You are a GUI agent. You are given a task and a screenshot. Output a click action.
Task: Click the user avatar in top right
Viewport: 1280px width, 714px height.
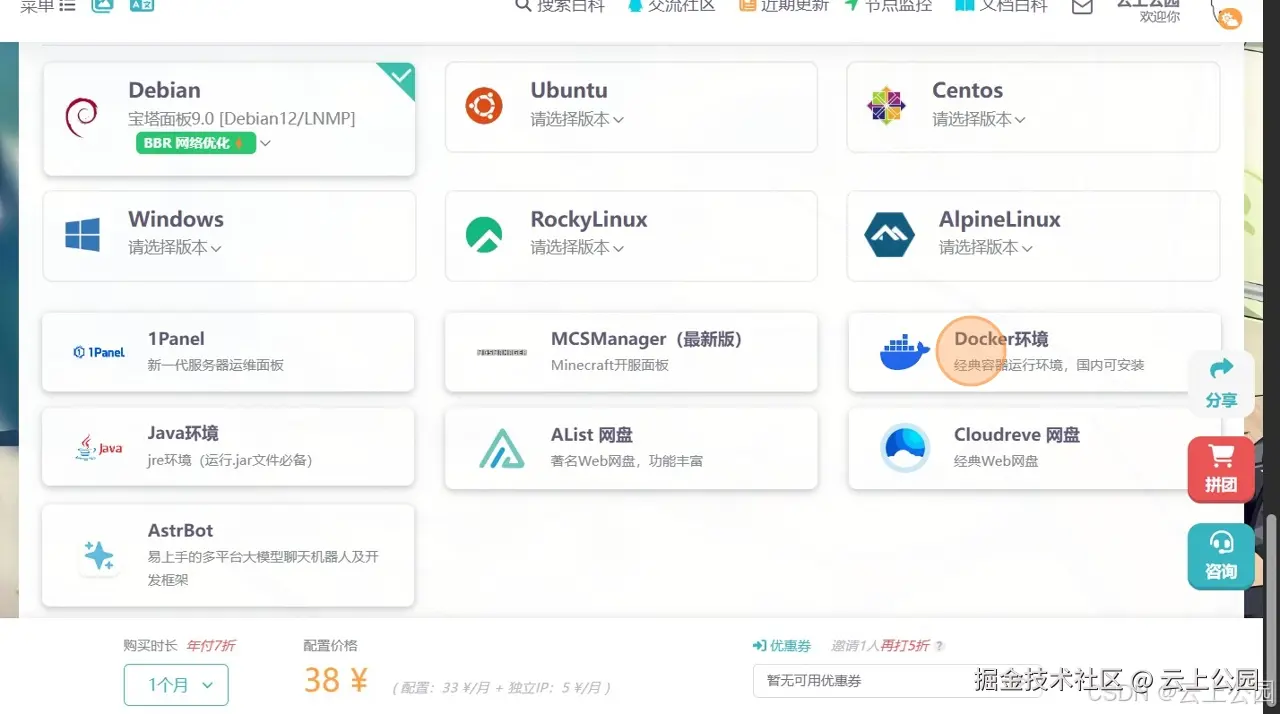pyautogui.click(x=1226, y=14)
